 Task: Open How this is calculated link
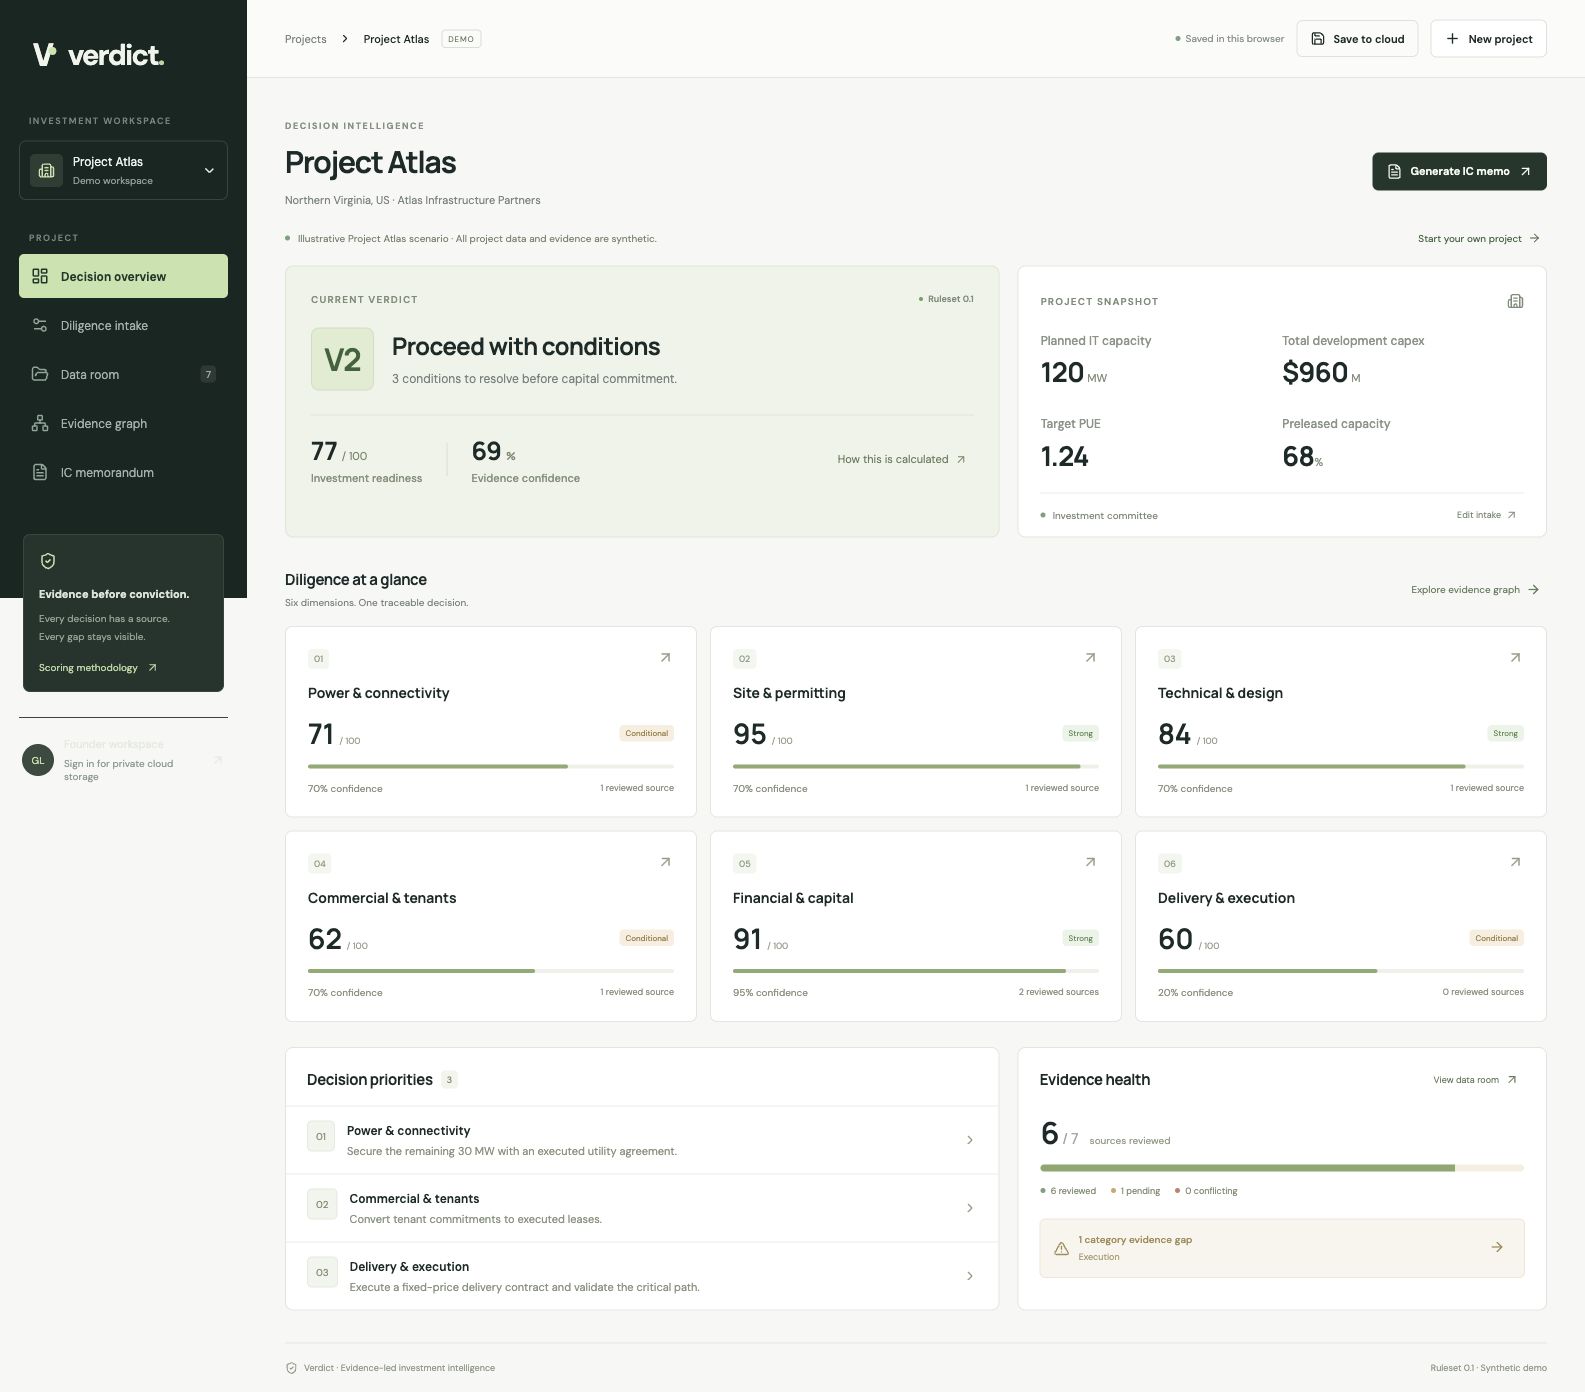click(x=901, y=459)
